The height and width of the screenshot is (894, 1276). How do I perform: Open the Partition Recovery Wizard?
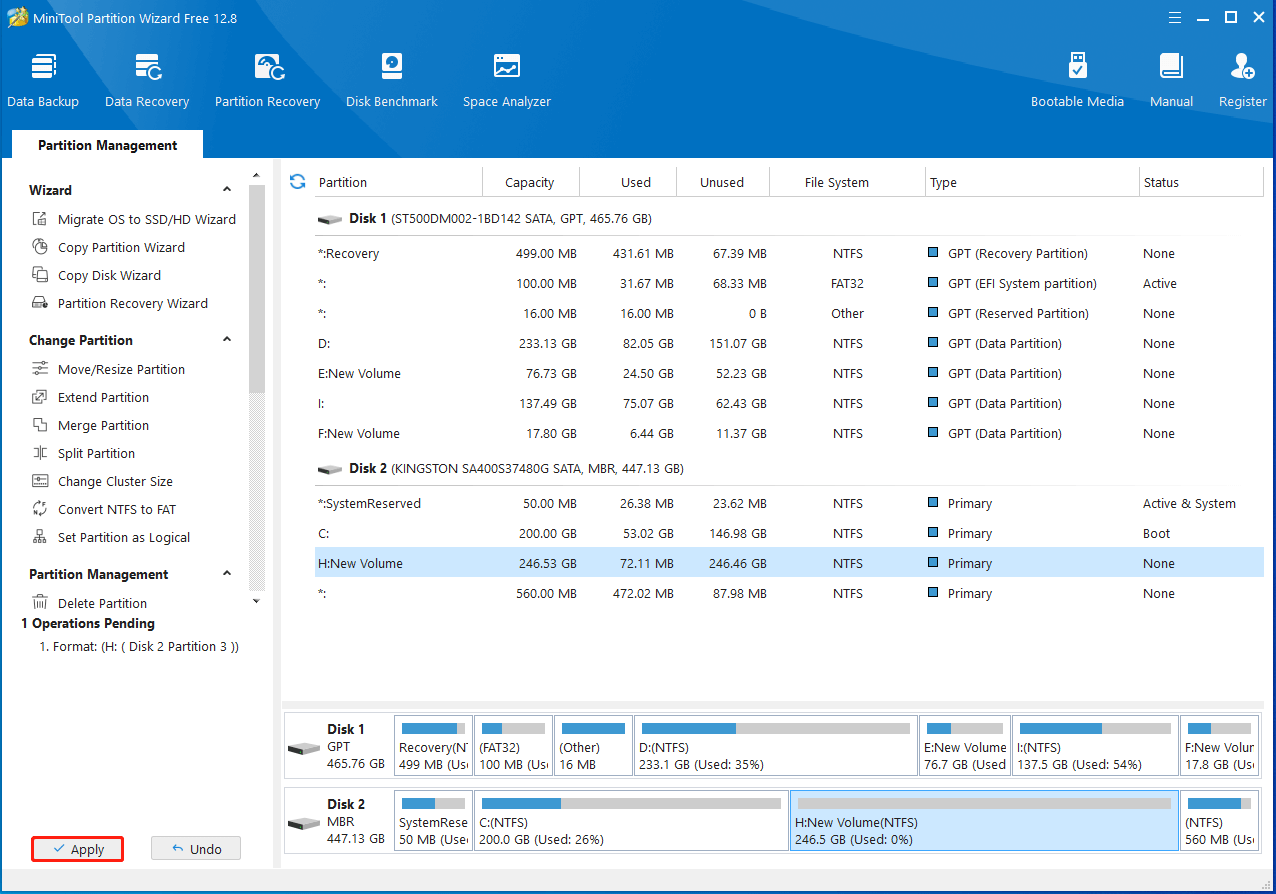click(x=121, y=303)
